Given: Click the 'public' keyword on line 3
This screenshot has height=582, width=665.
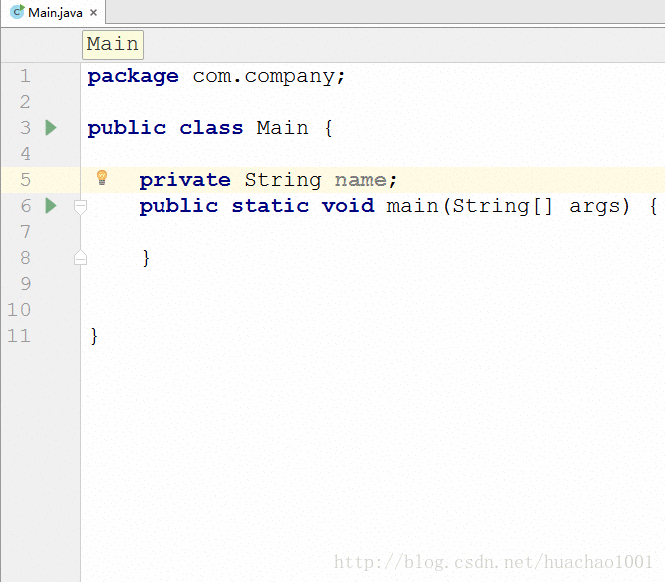Looking at the screenshot, I should [x=126, y=128].
